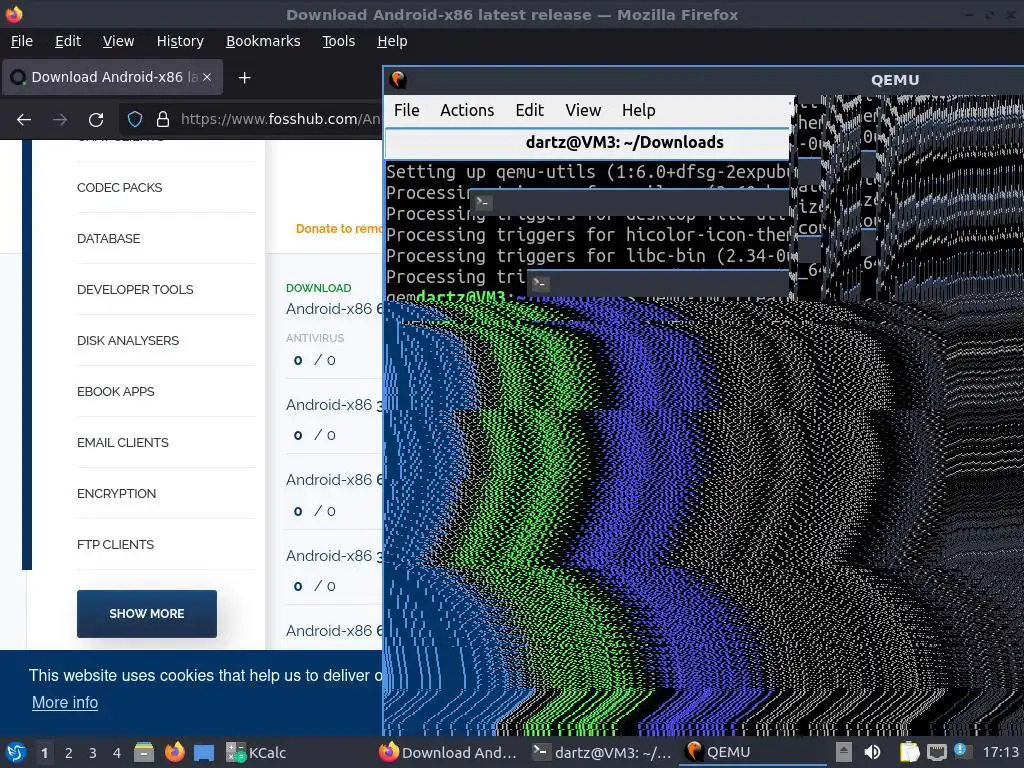Switch to virtual desktop 4
Image resolution: width=1024 pixels, height=768 pixels.
(x=117, y=753)
